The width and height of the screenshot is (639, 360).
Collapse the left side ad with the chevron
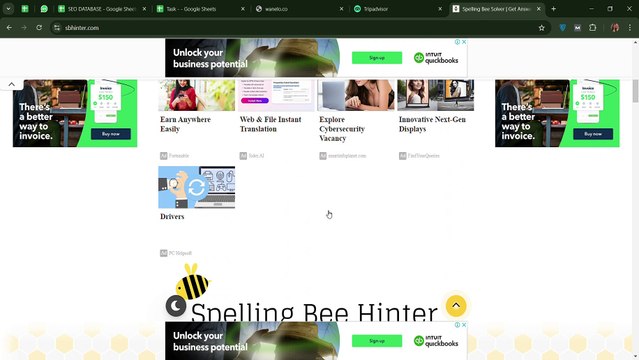click(11, 84)
